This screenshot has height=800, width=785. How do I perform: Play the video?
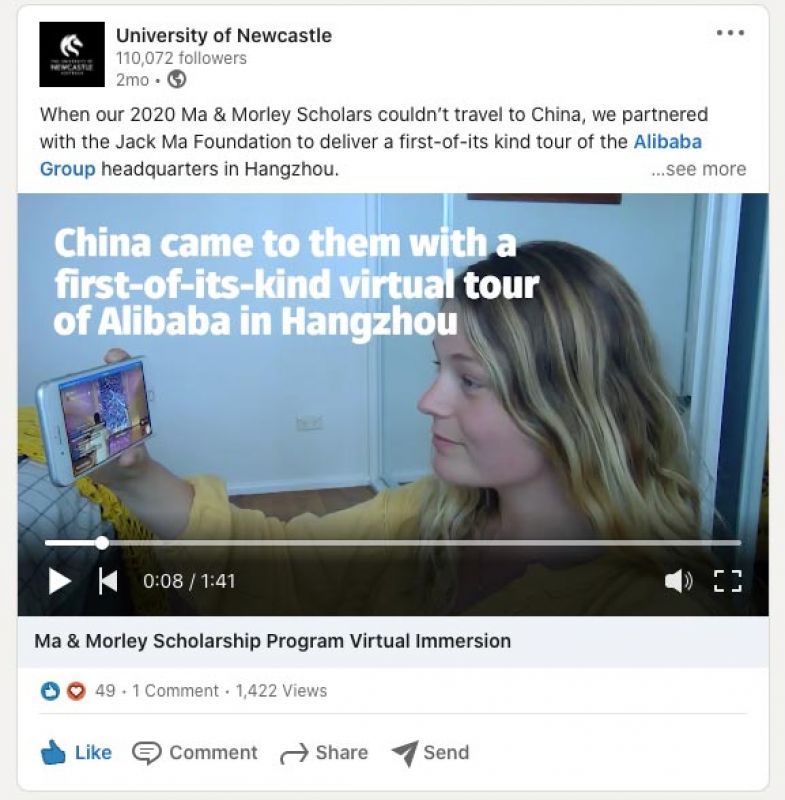[x=59, y=581]
